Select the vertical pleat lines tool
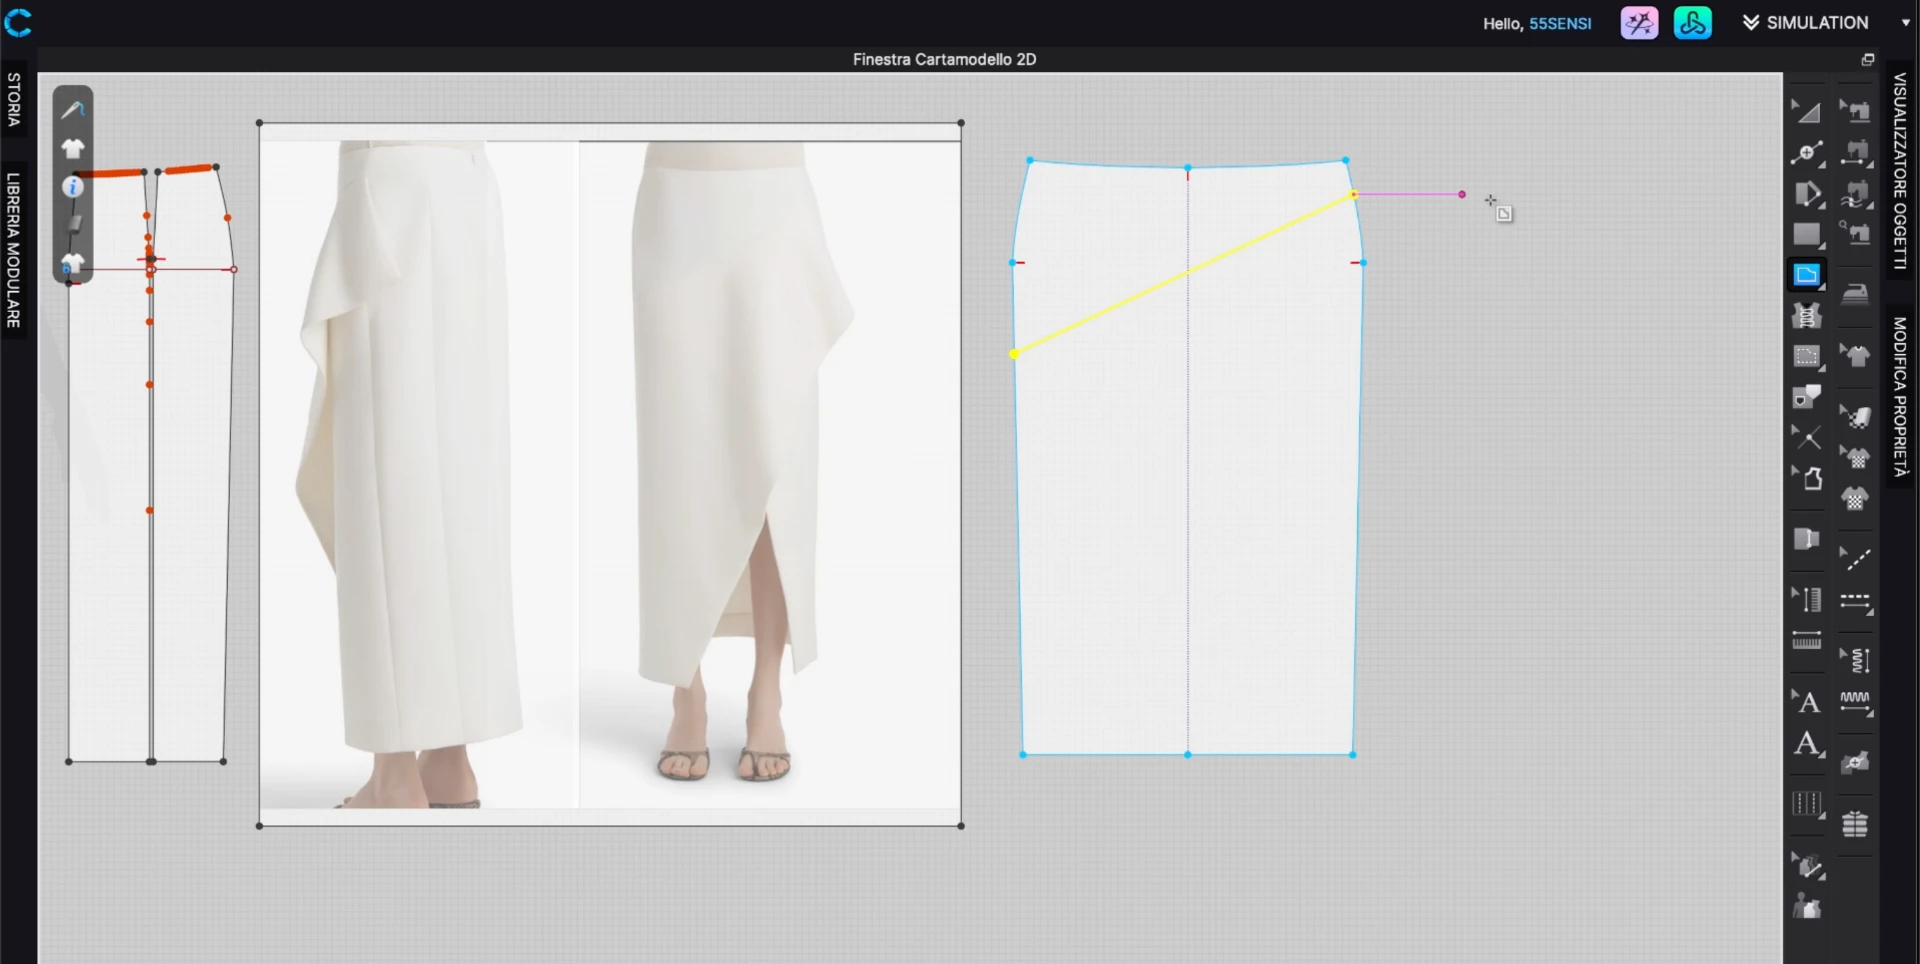The height and width of the screenshot is (964, 1920). pos(1807,804)
